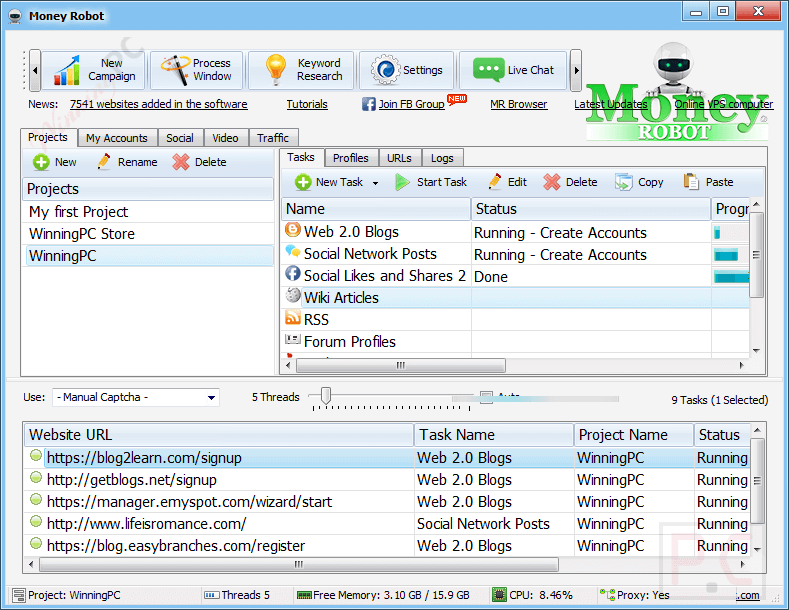Click the Paste task clipboard icon
Image resolution: width=789 pixels, height=610 pixels.
click(x=691, y=182)
